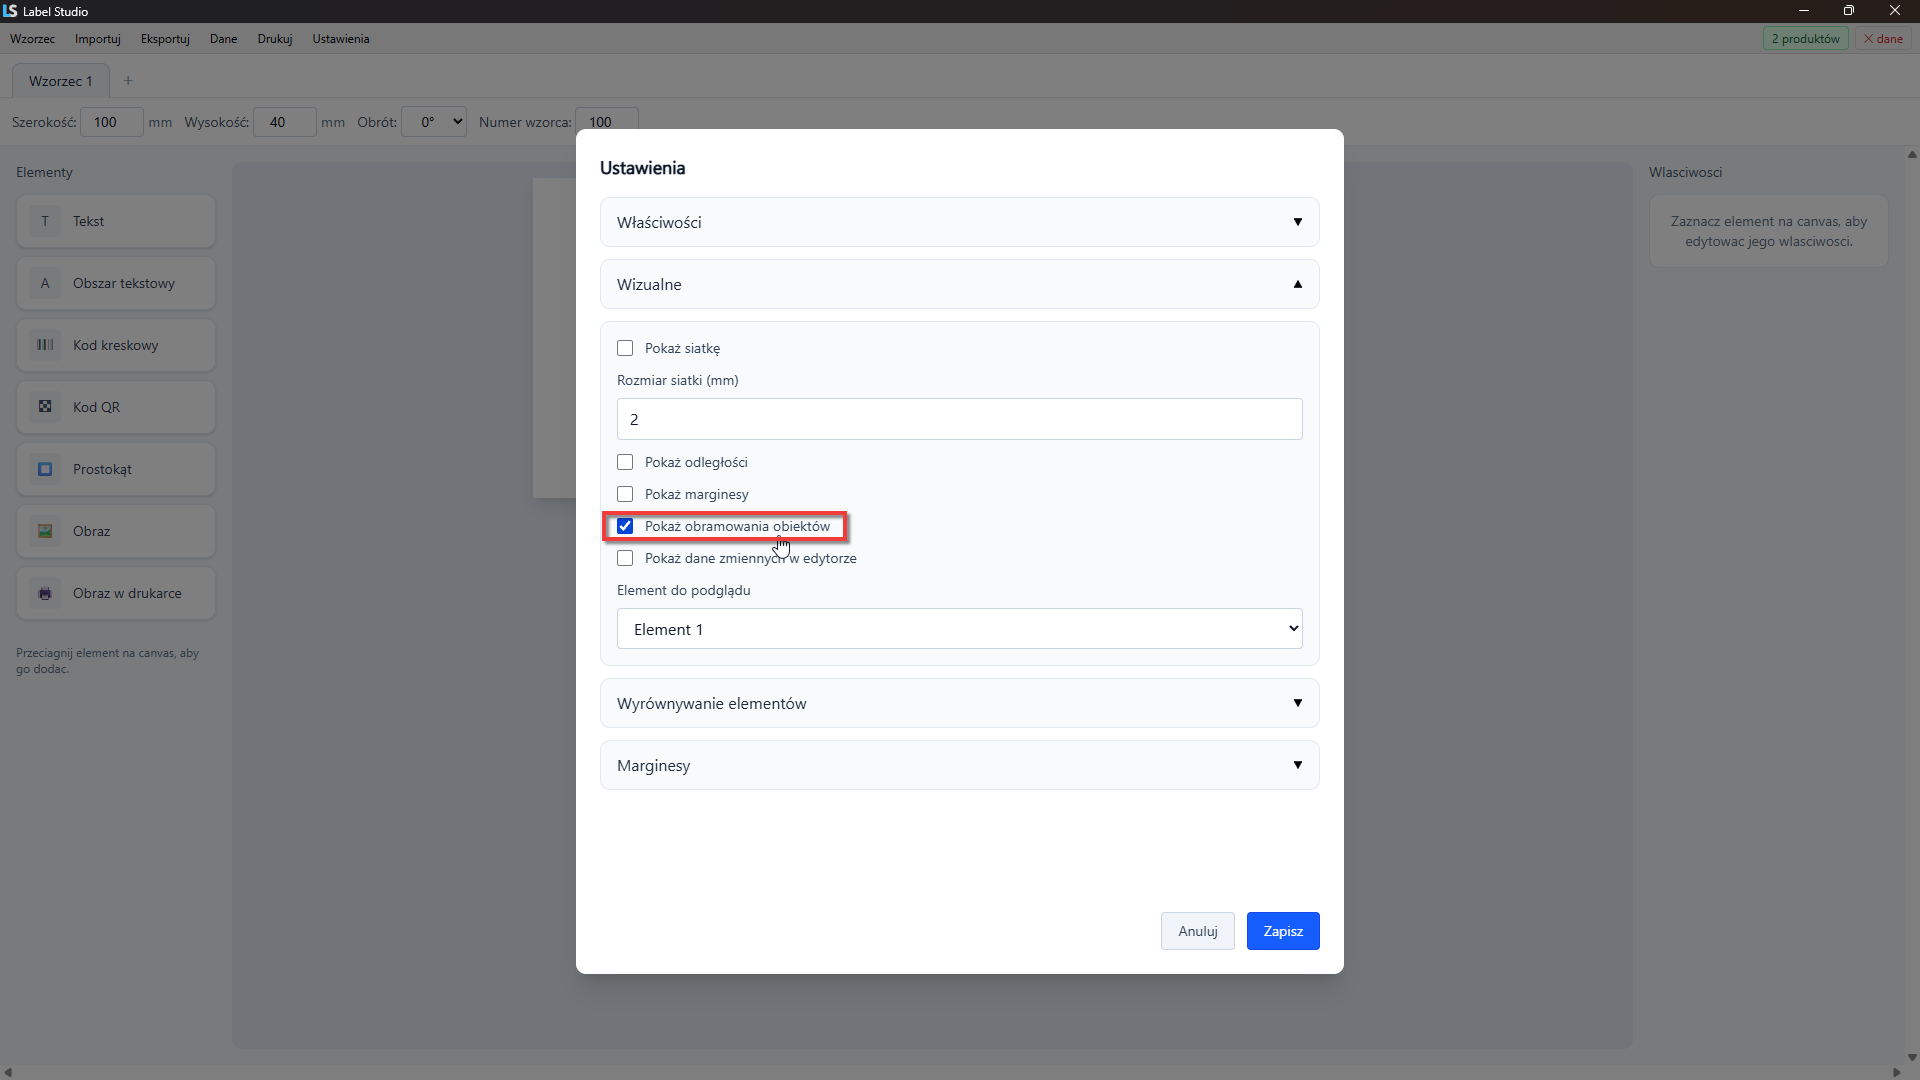Toggle Pokaż odległości checkbox
The height and width of the screenshot is (1080, 1920).
point(625,462)
